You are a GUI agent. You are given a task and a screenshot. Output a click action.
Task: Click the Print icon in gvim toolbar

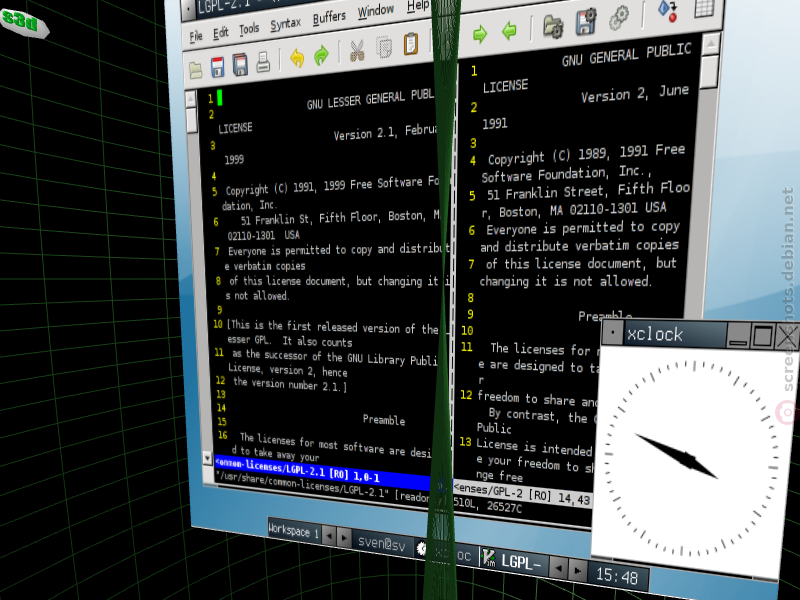tap(263, 62)
